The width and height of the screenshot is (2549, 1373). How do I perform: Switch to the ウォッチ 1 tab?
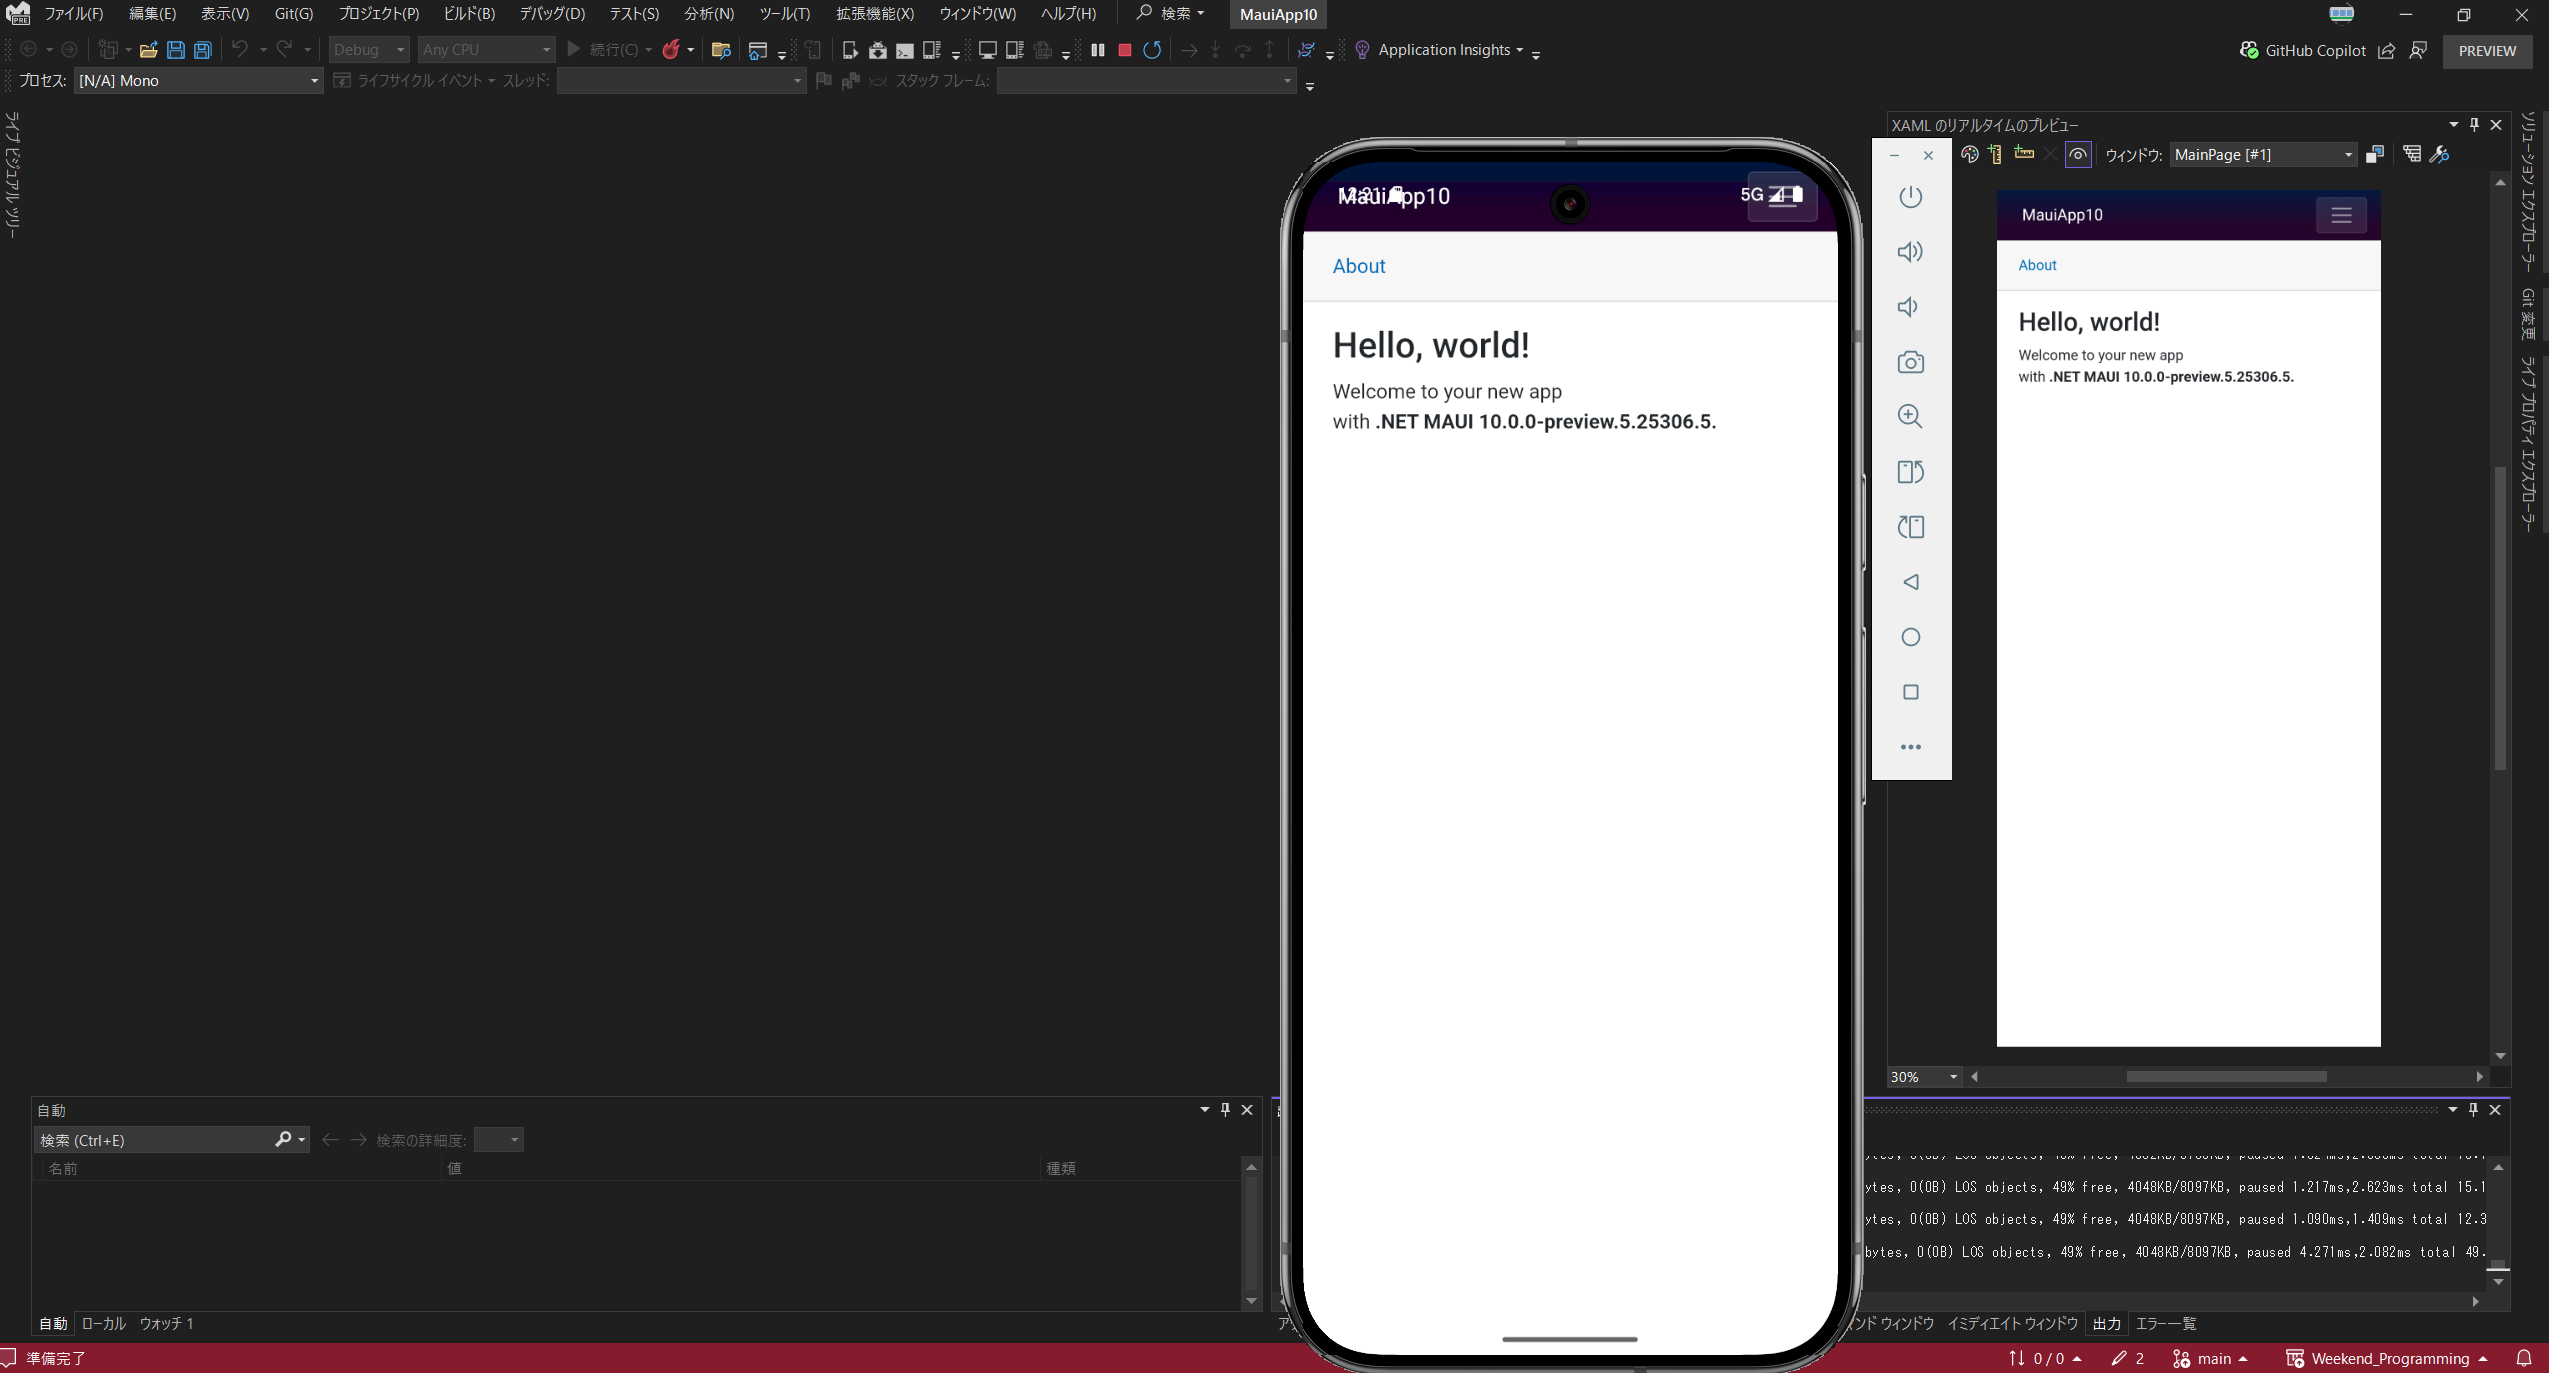click(x=166, y=1324)
